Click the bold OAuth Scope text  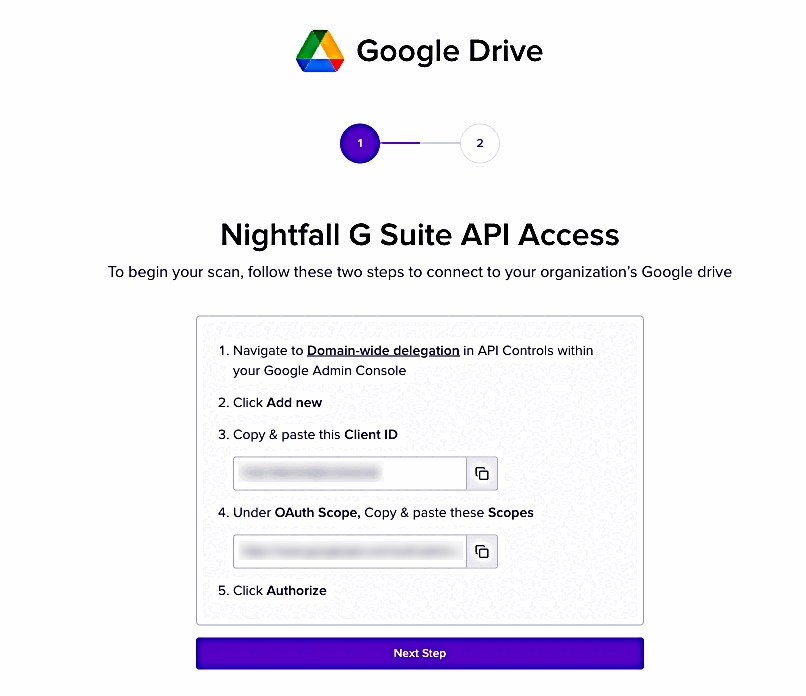pyautogui.click(x=317, y=512)
